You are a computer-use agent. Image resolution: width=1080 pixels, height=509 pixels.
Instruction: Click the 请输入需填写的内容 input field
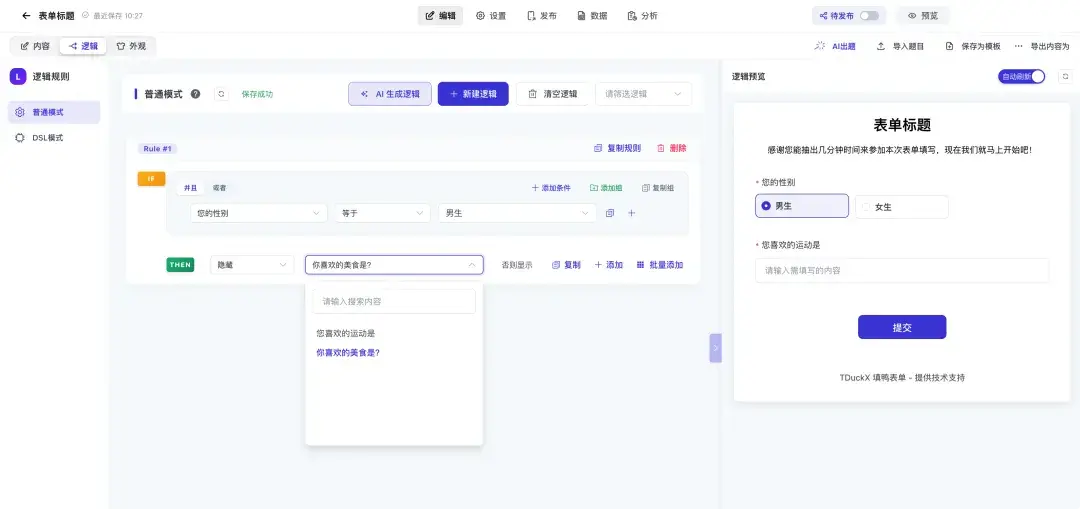[902, 271]
